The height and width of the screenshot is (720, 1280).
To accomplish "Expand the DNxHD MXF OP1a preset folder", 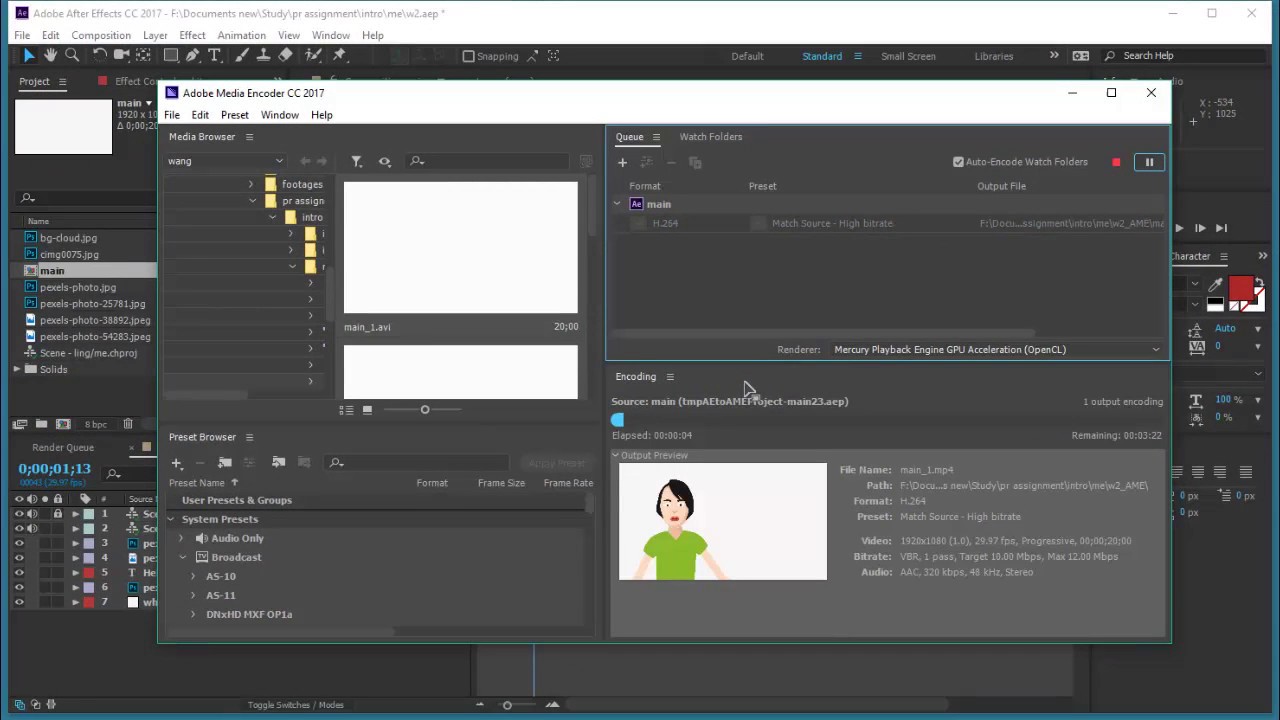I will pos(193,614).
